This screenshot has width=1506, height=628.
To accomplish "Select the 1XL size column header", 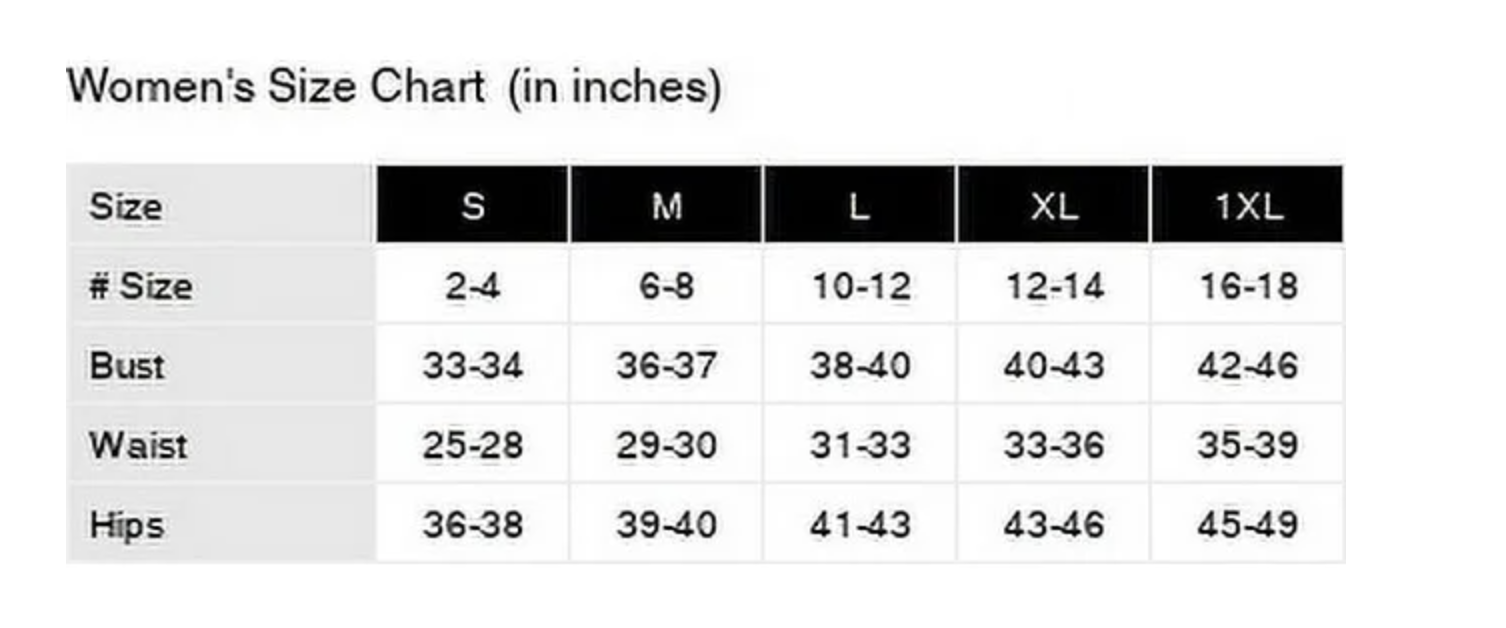I will (x=1248, y=205).
